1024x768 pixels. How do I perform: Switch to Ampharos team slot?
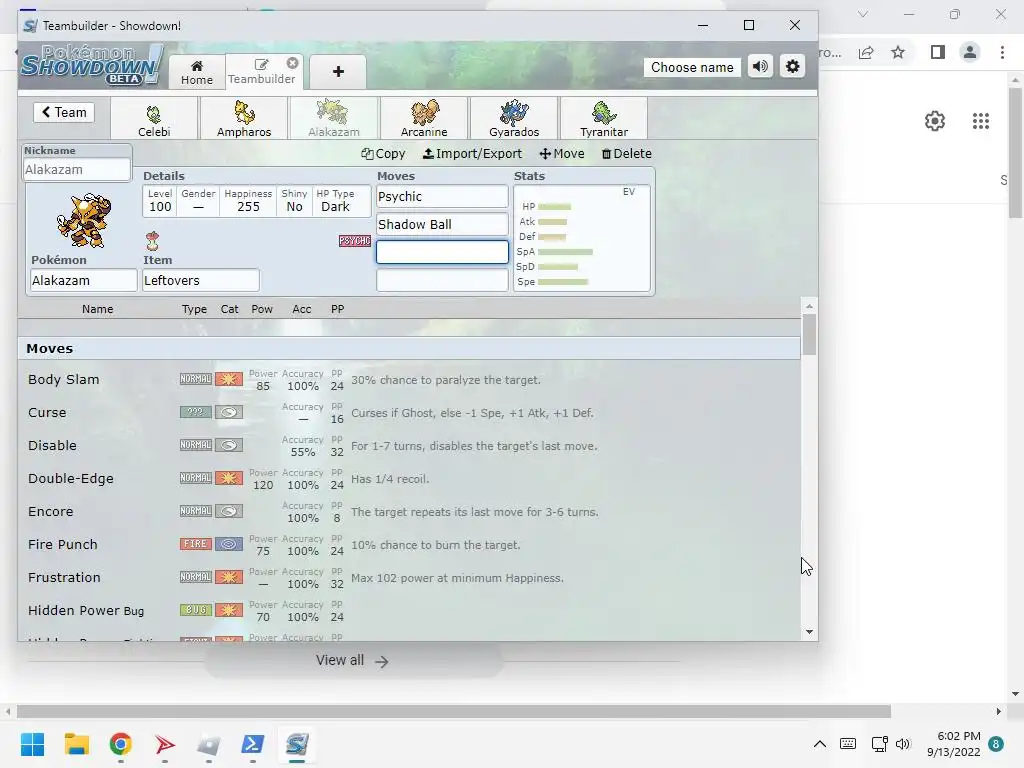[244, 118]
